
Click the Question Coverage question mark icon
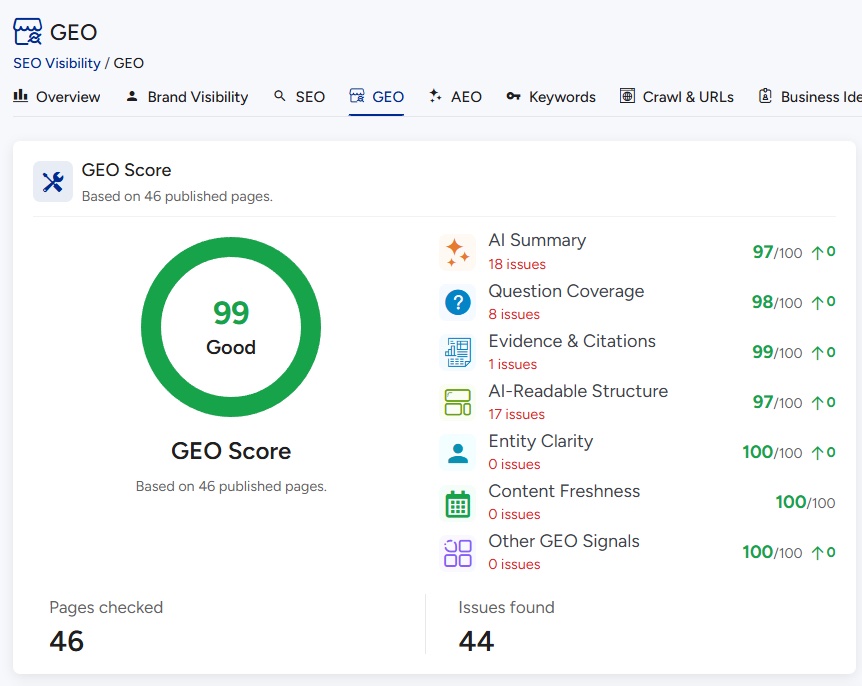(457, 302)
